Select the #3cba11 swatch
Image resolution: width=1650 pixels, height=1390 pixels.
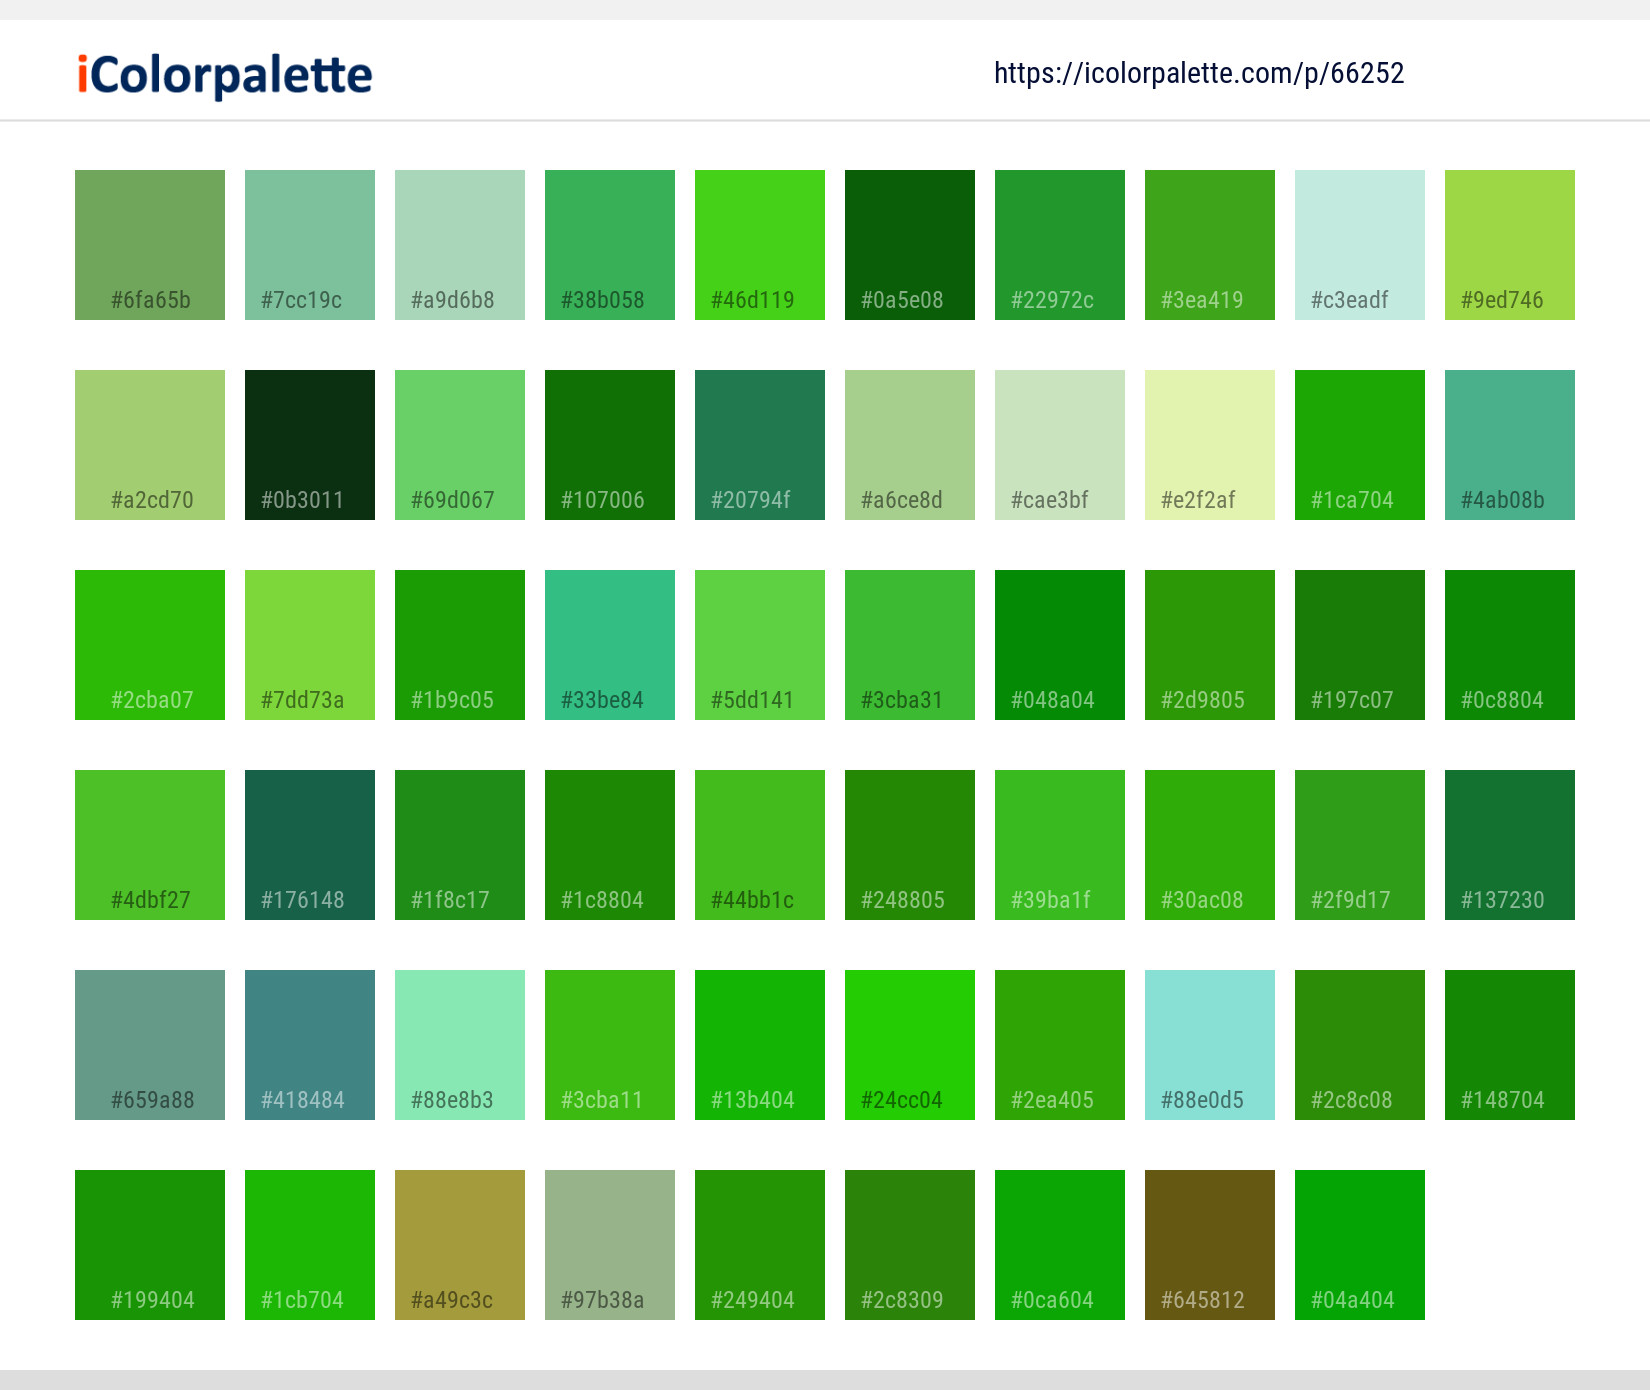(610, 1045)
